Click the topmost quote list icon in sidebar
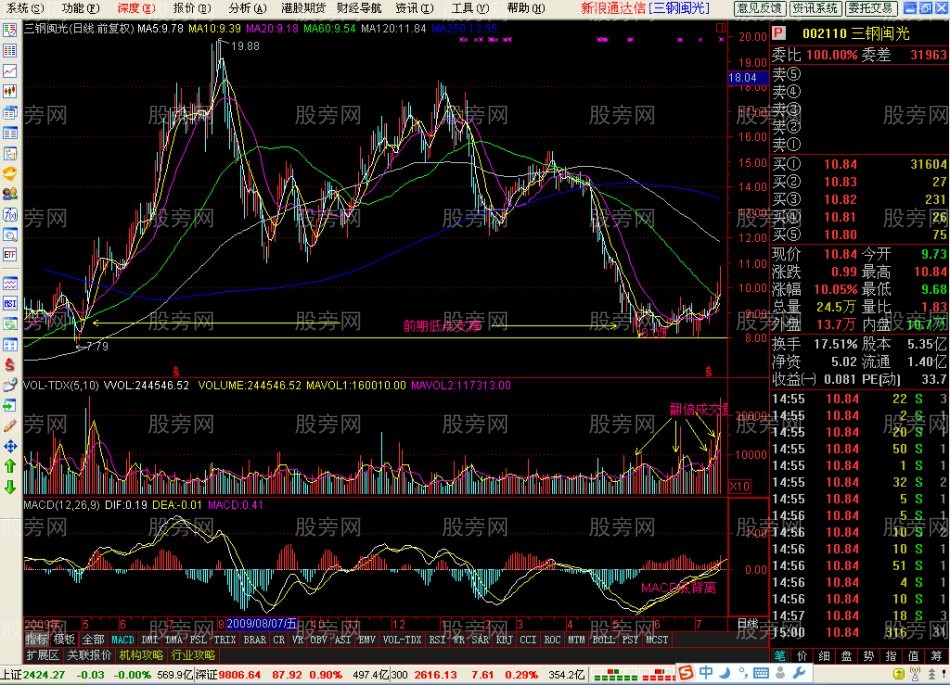Viewport: 950px width, 685px height. (10, 30)
